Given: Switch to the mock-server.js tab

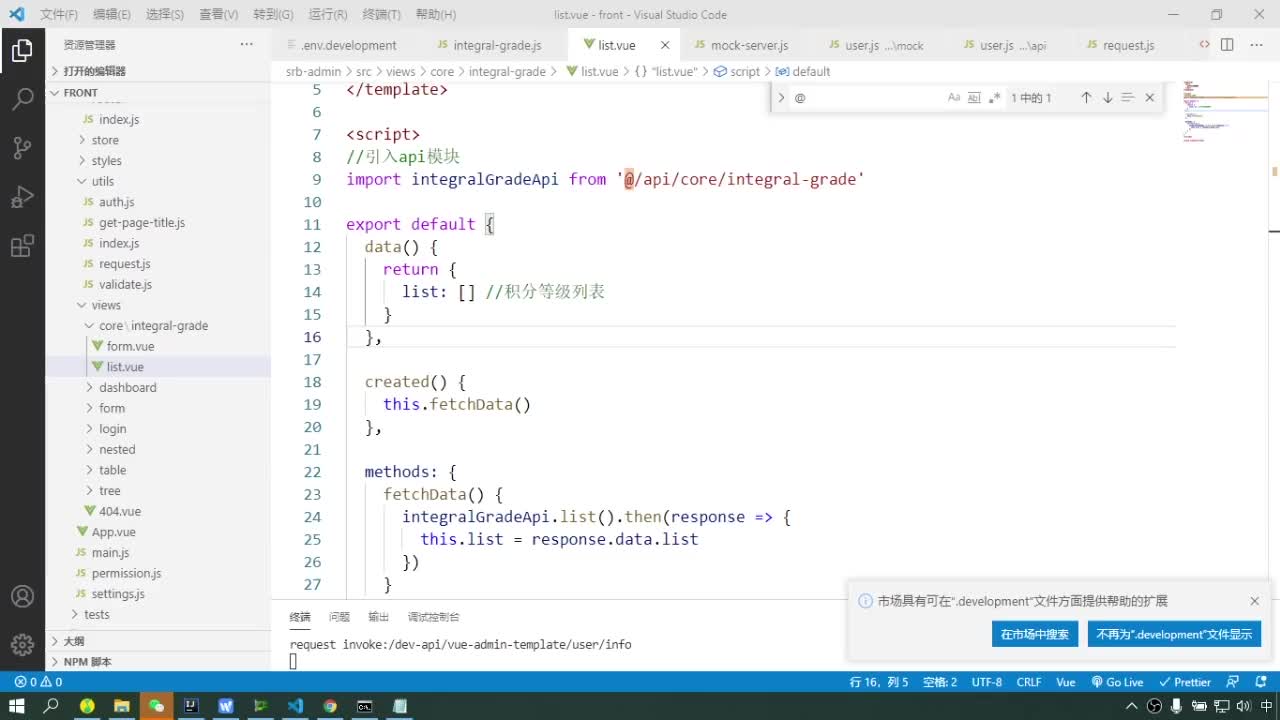Looking at the screenshot, I should point(749,45).
